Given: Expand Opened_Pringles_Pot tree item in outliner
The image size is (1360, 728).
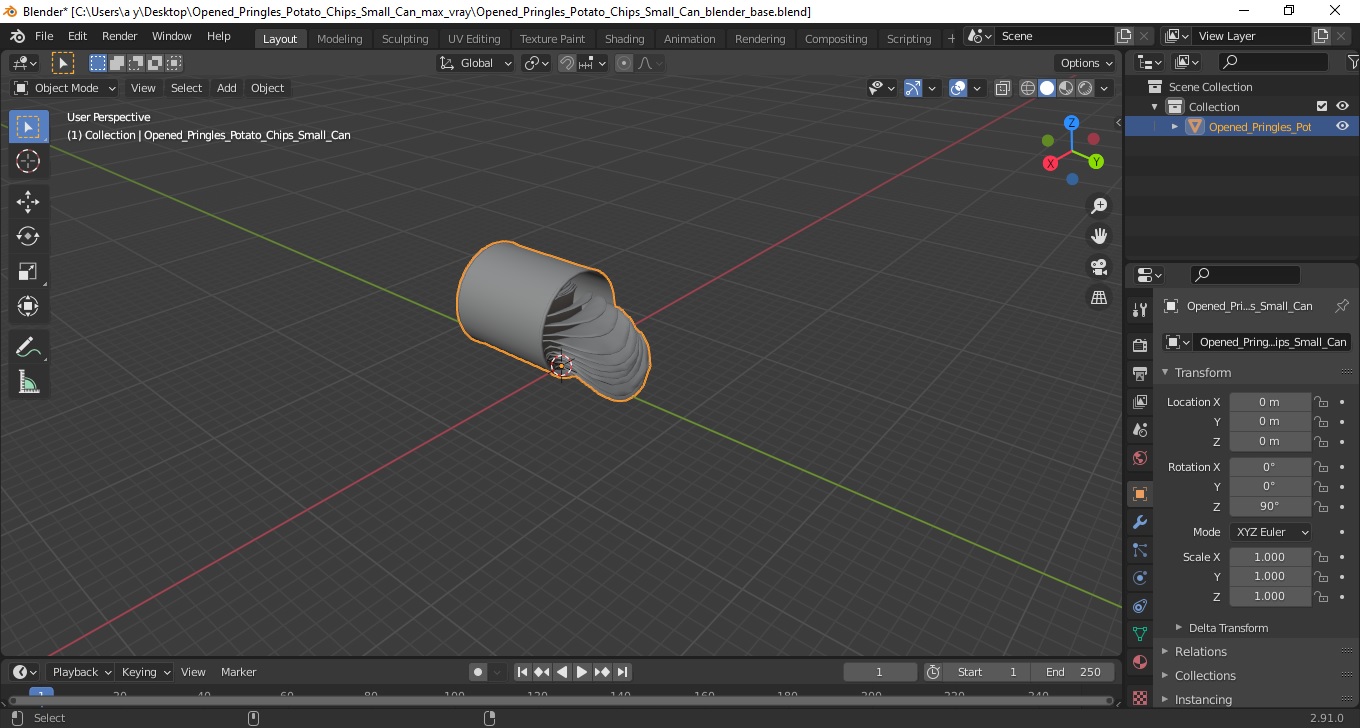Looking at the screenshot, I should 1175,126.
